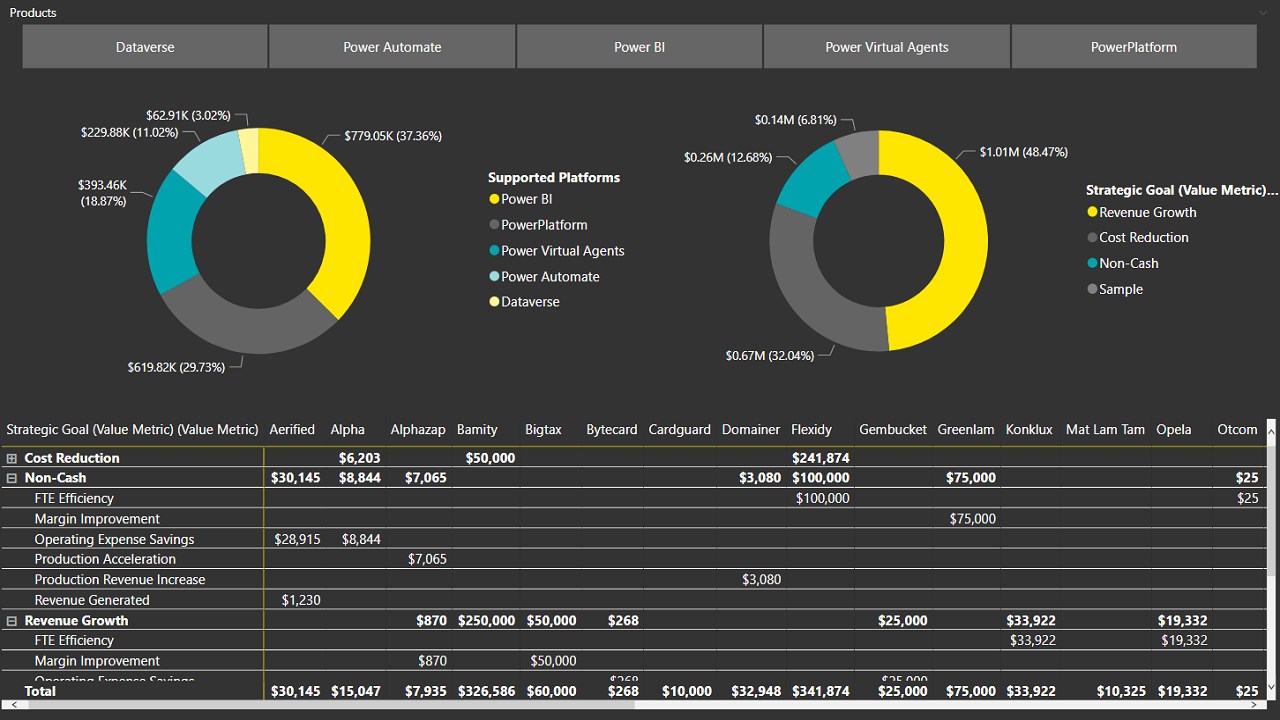
Task: Click the $28,915 Aerified cell
Action: 298,539
